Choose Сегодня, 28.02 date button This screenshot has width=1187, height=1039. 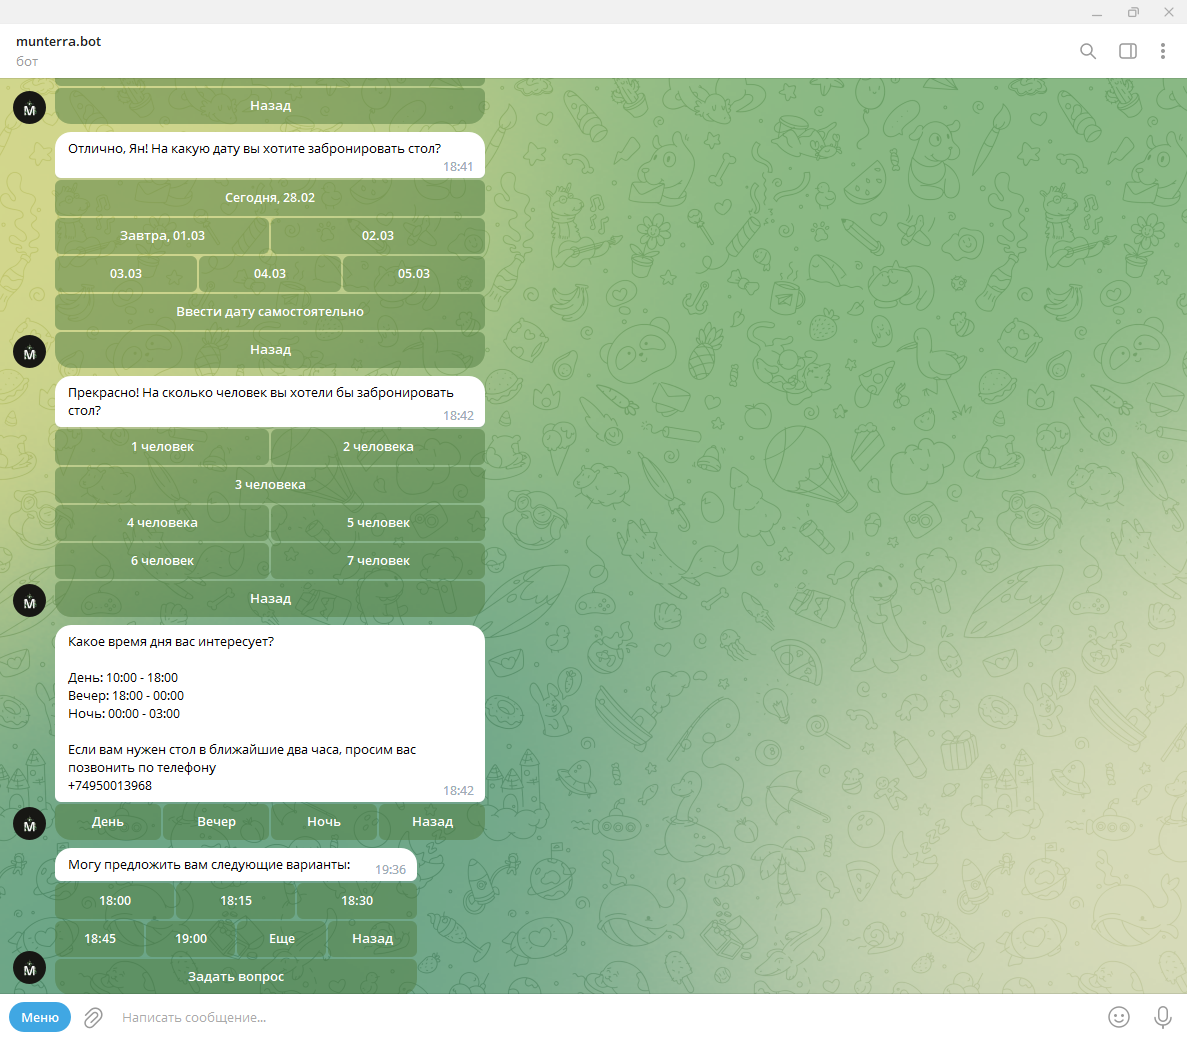tap(269, 198)
